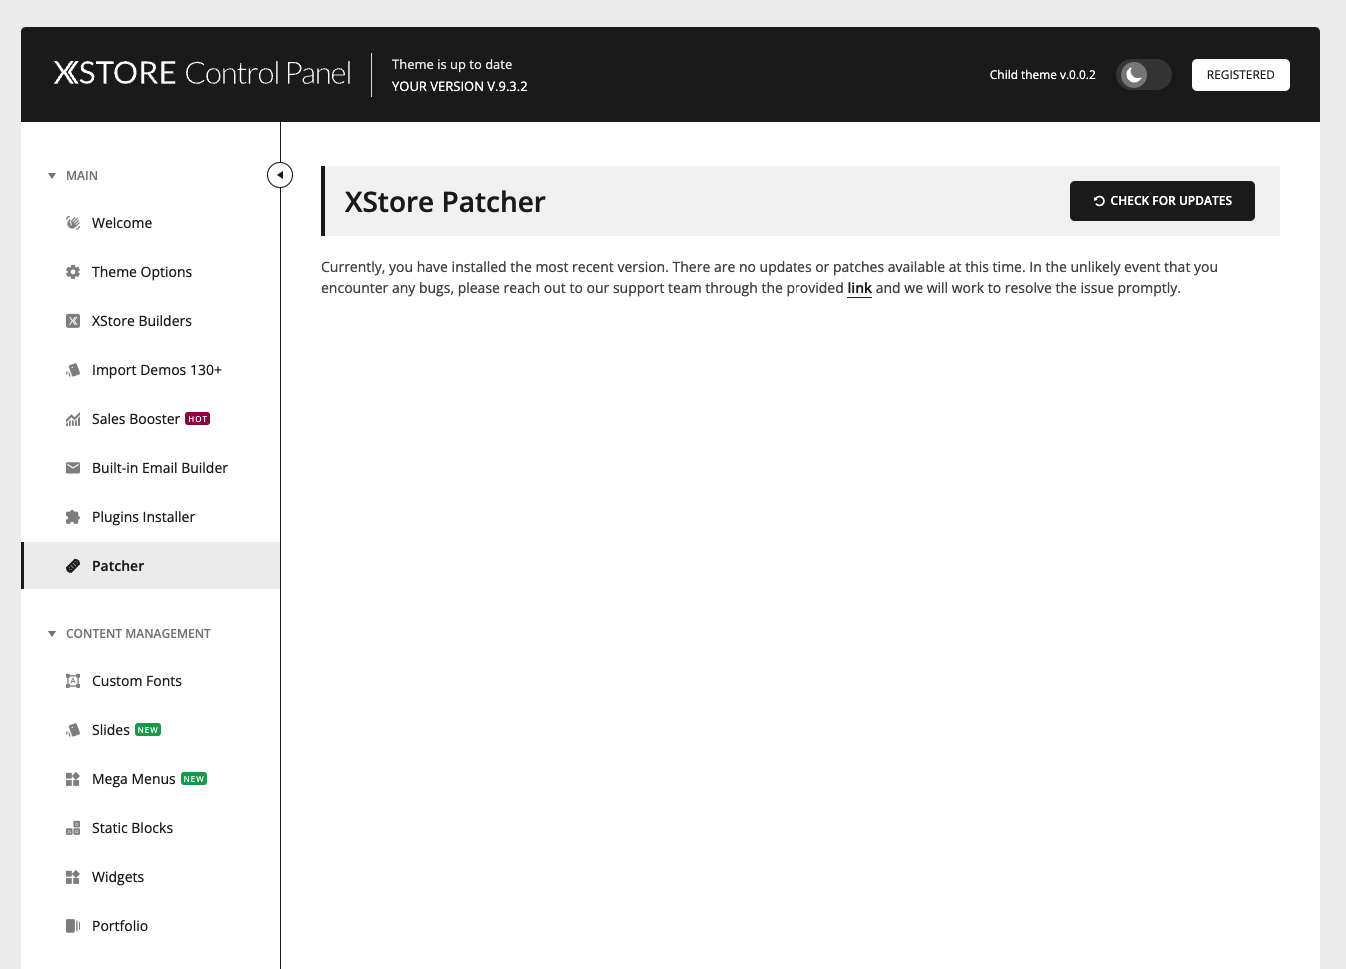This screenshot has width=1346, height=969.
Task: Click the NEW badge beside Slides
Action: (148, 730)
